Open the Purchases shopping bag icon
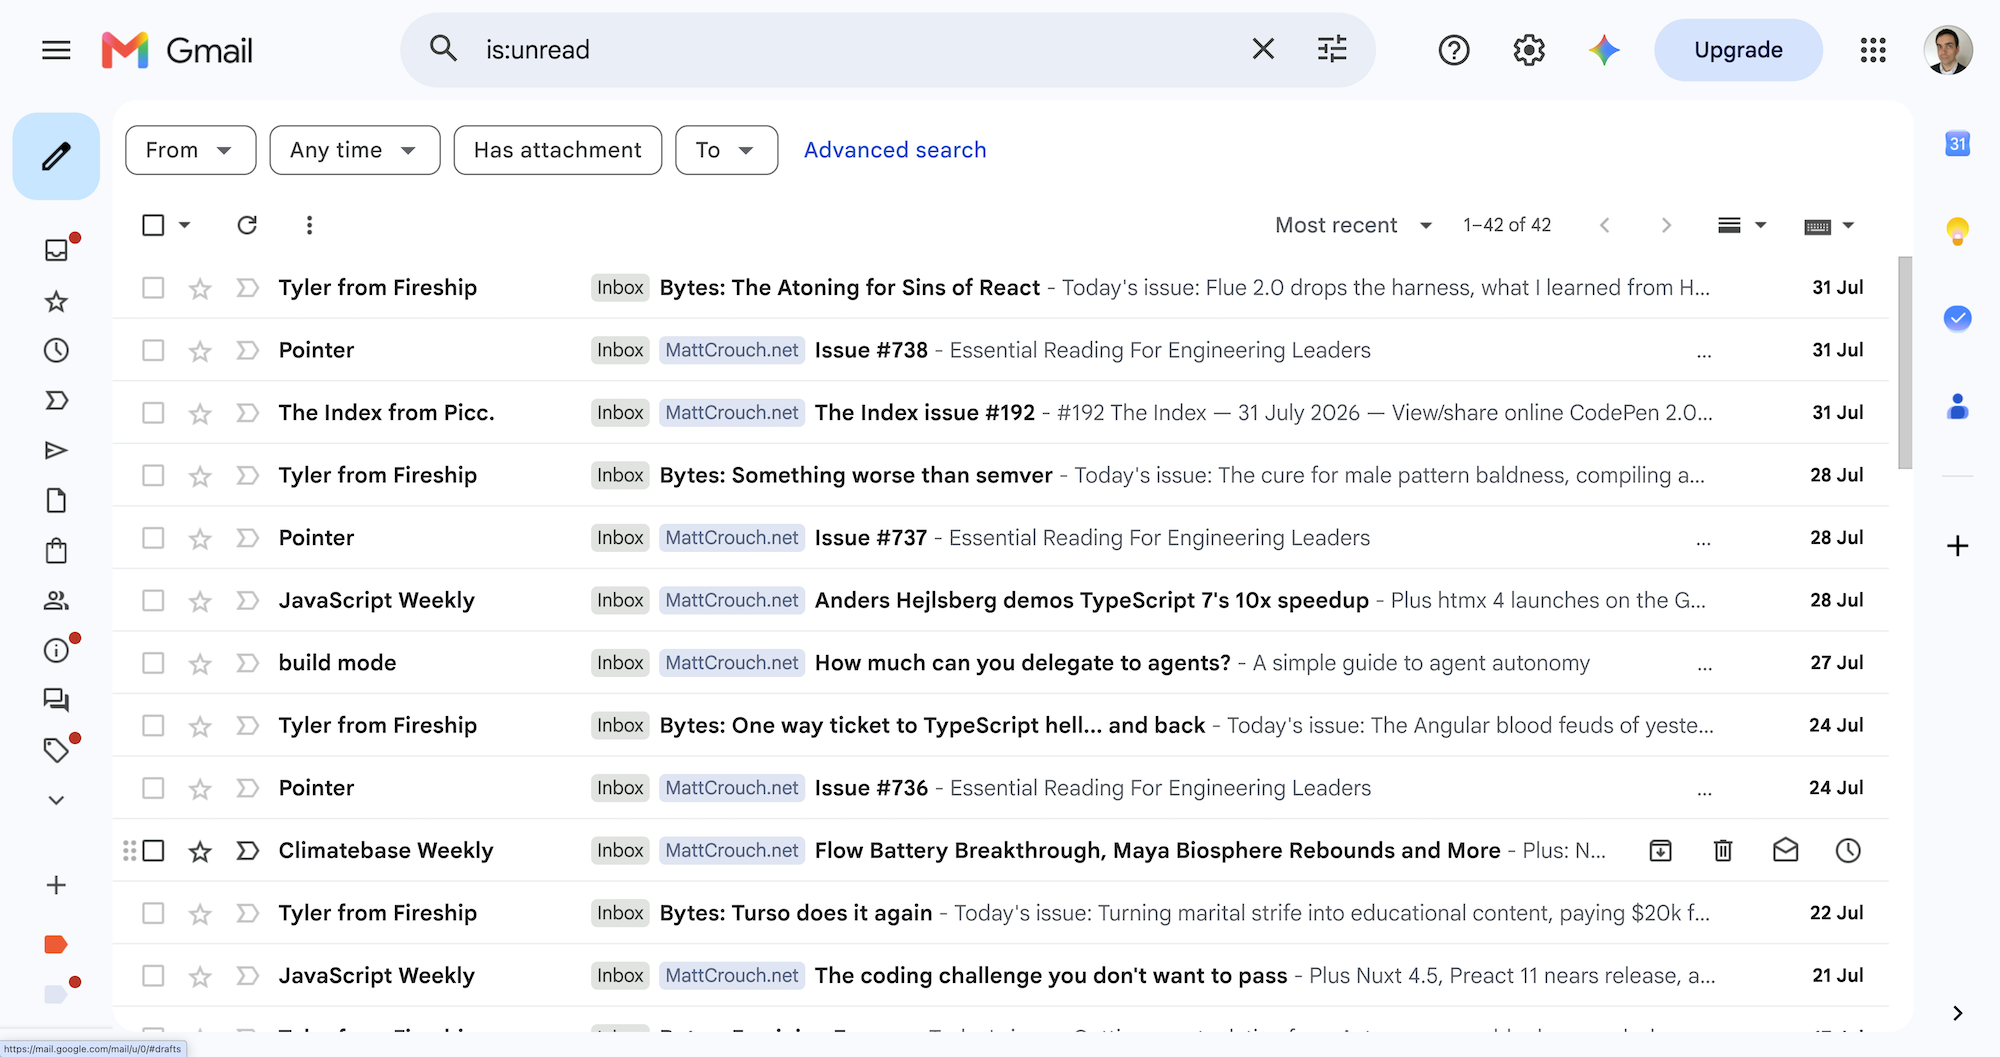Viewport: 2000px width, 1057px height. click(56, 550)
